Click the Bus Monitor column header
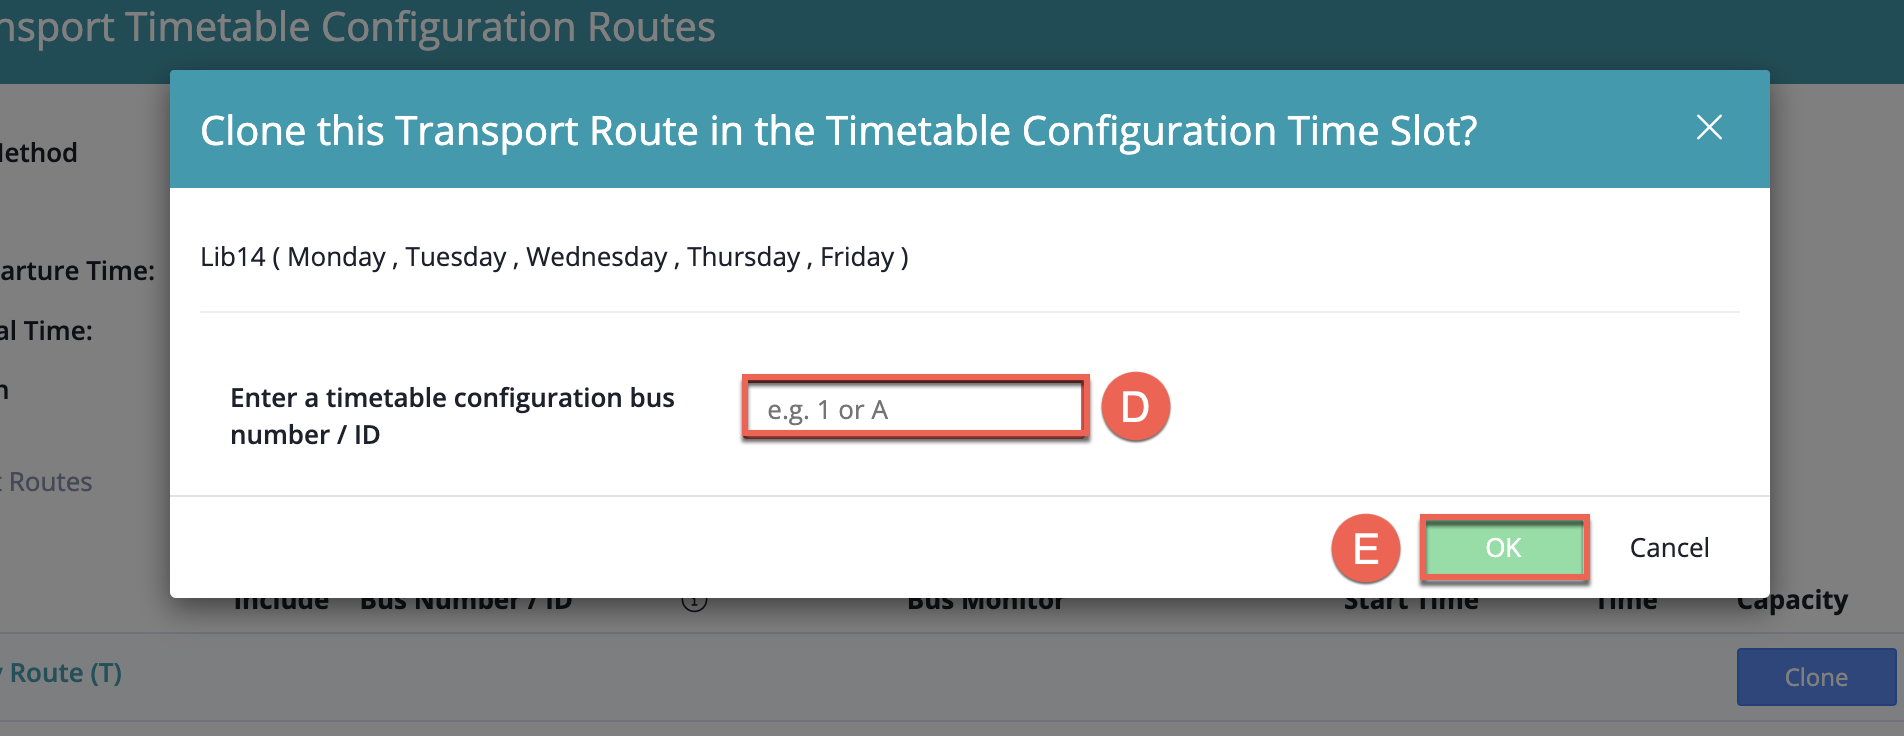This screenshot has width=1904, height=736. coord(985,603)
